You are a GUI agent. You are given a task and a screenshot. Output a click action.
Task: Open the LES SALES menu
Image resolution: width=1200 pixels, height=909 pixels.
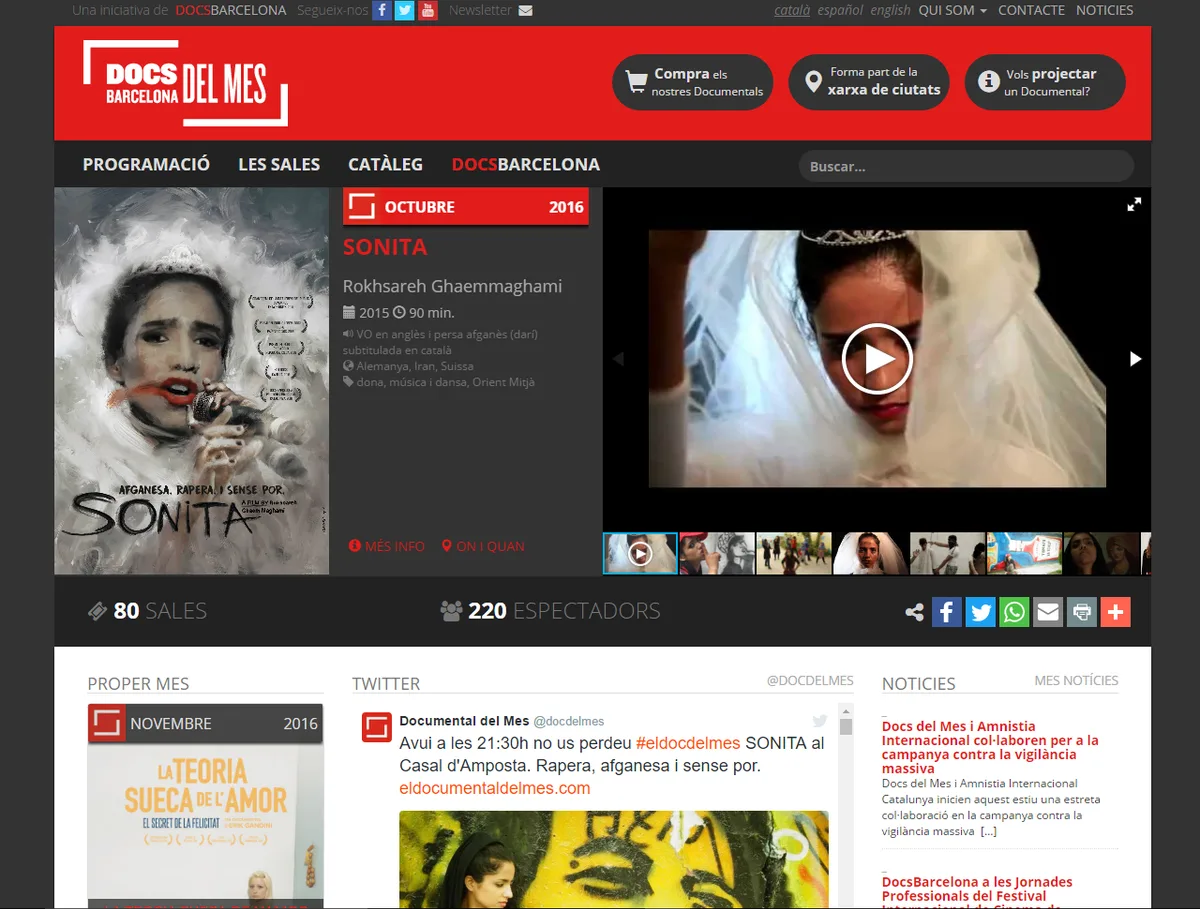click(279, 164)
